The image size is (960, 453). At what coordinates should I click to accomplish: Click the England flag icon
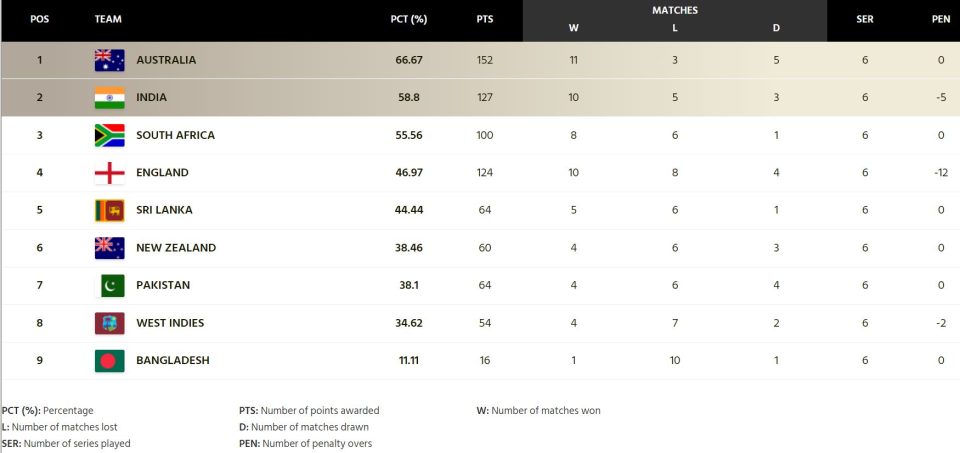click(x=110, y=173)
